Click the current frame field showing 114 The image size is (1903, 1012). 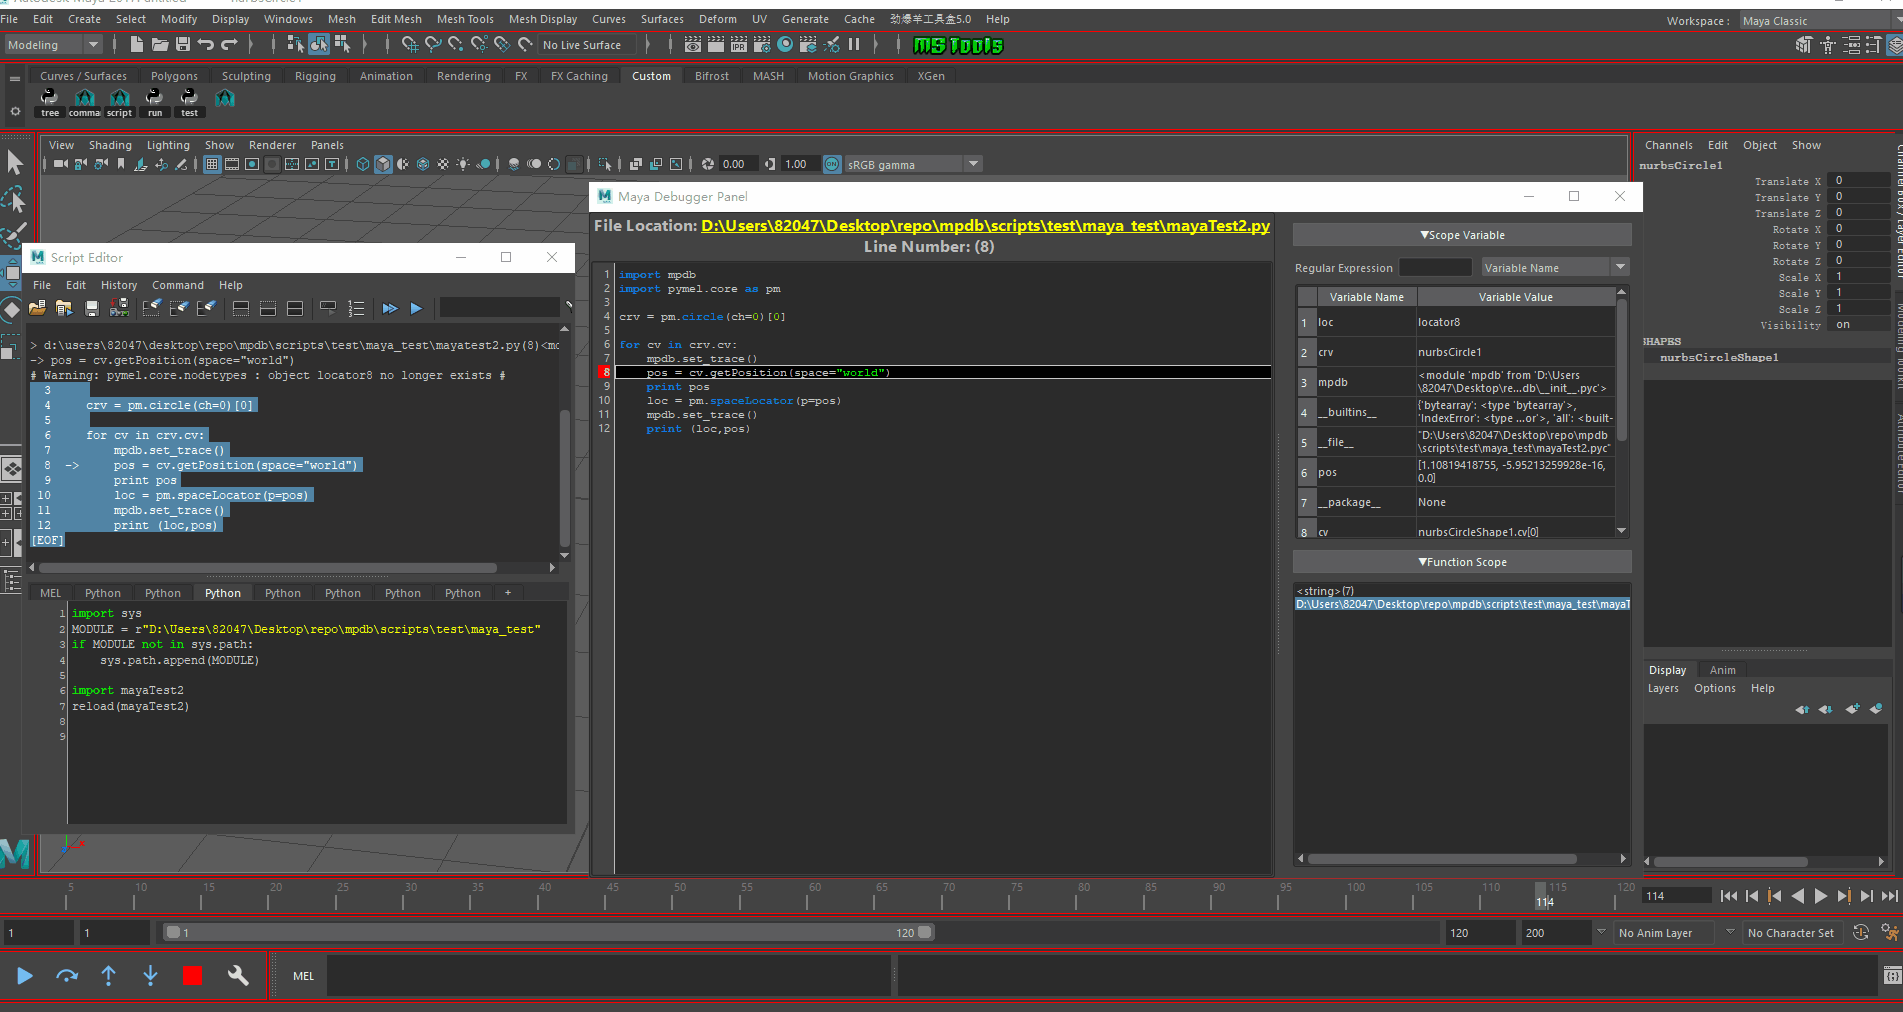click(1677, 896)
